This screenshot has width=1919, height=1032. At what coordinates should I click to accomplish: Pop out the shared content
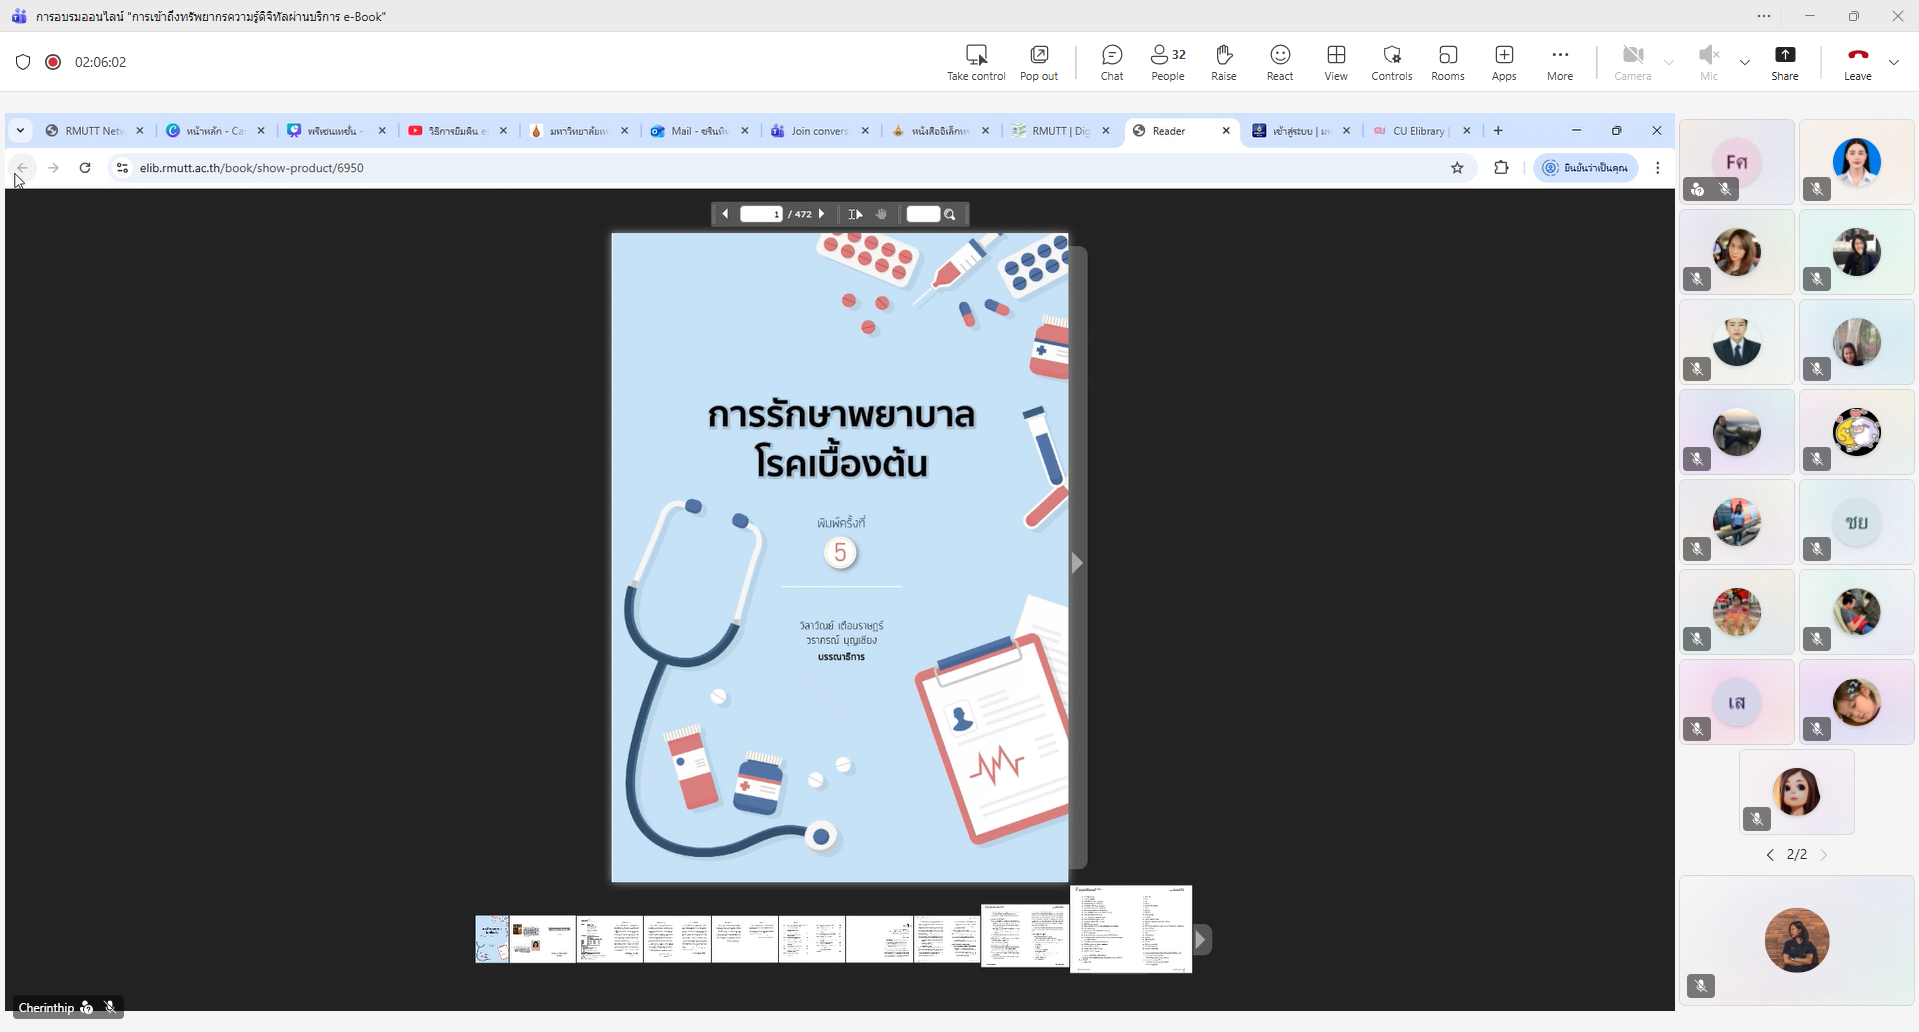click(1038, 62)
